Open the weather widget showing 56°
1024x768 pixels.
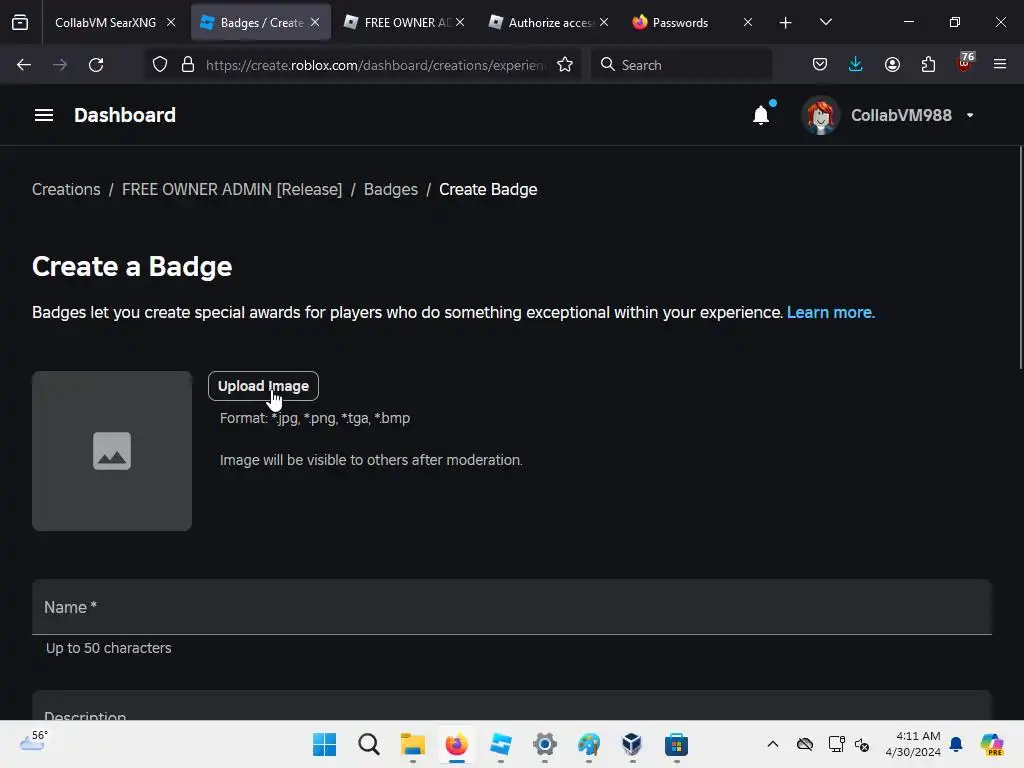[x=34, y=742]
